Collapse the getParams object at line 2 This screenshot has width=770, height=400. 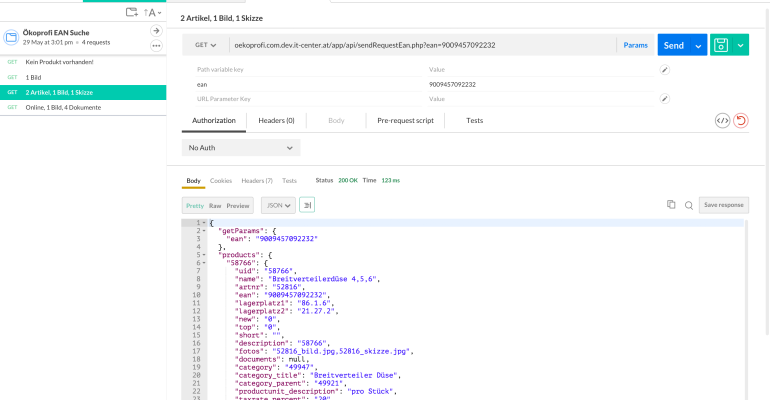coord(204,231)
